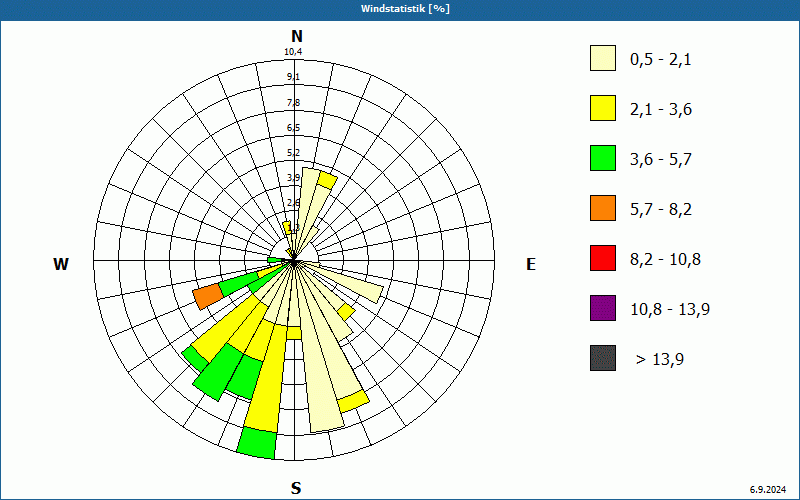Click the dark gray > 13,9 legend swatch
800x500 pixels.
click(x=603, y=358)
